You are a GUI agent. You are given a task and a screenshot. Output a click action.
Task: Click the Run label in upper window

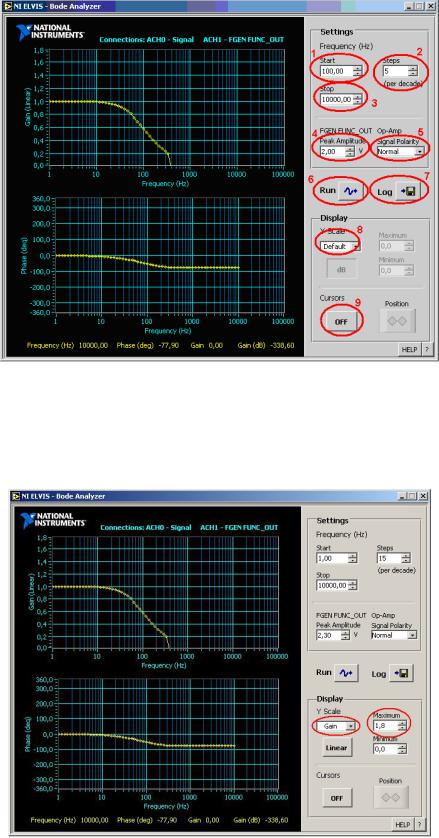327,191
